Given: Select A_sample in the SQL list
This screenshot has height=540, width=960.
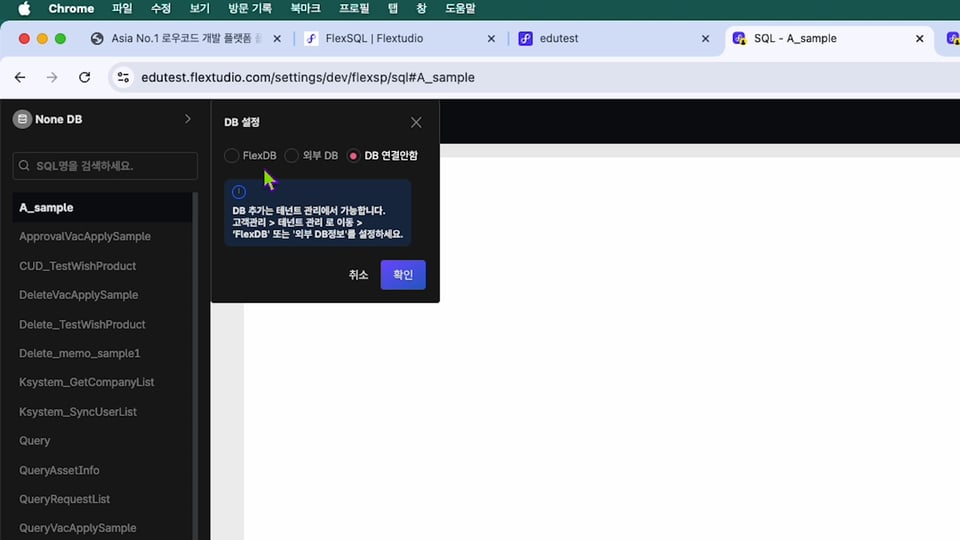Looking at the screenshot, I should point(102,208).
